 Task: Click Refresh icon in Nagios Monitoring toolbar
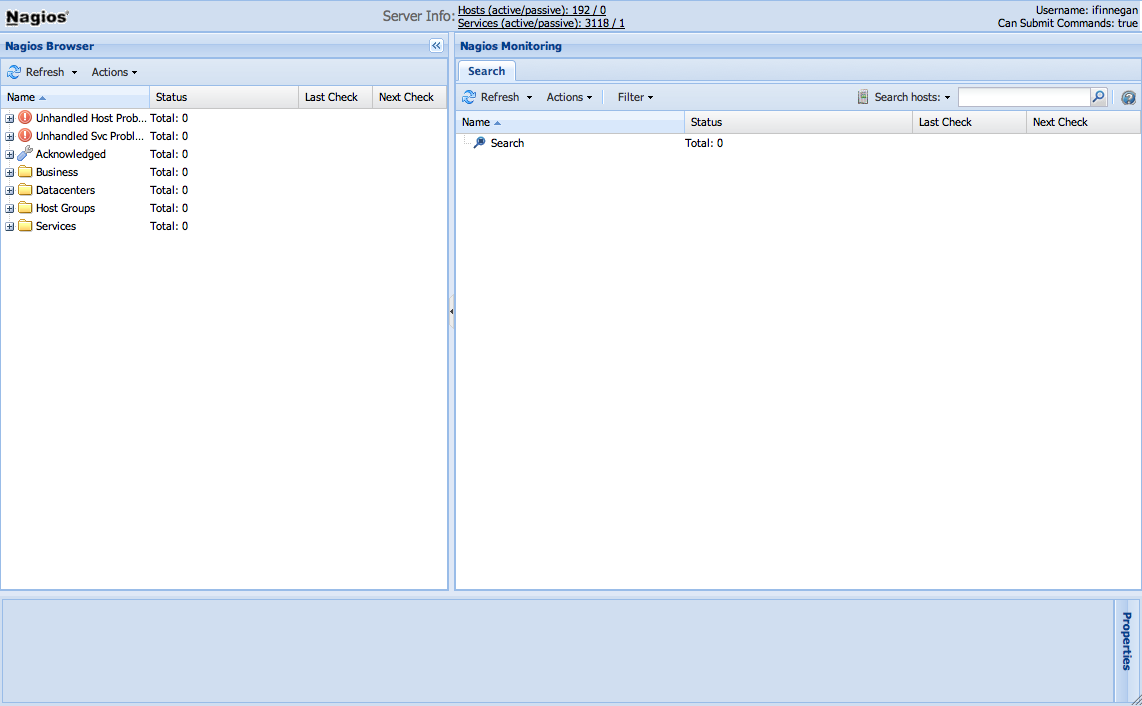pos(469,97)
